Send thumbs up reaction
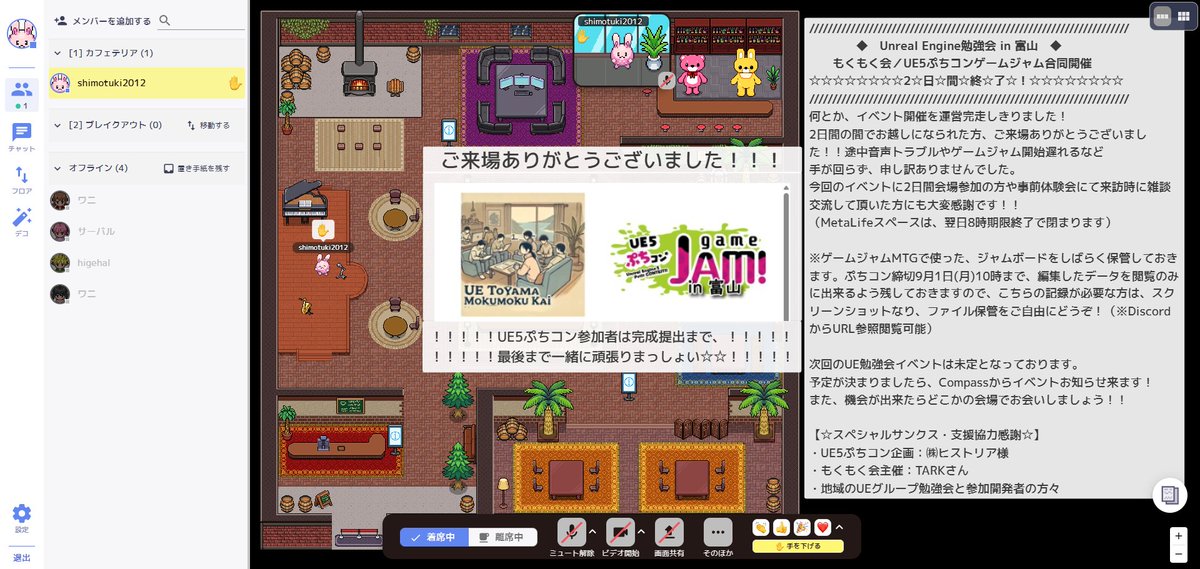Image resolution: width=1200 pixels, height=569 pixels. click(x=781, y=528)
